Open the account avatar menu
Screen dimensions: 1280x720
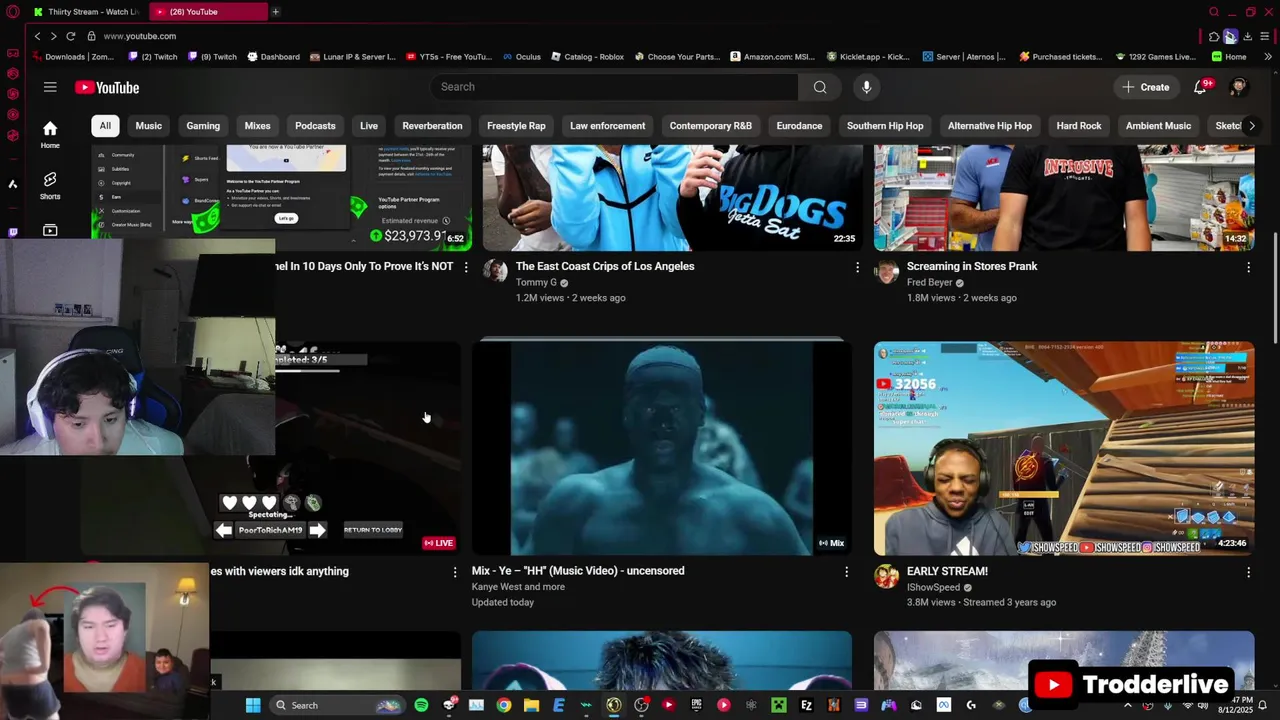(x=1239, y=87)
